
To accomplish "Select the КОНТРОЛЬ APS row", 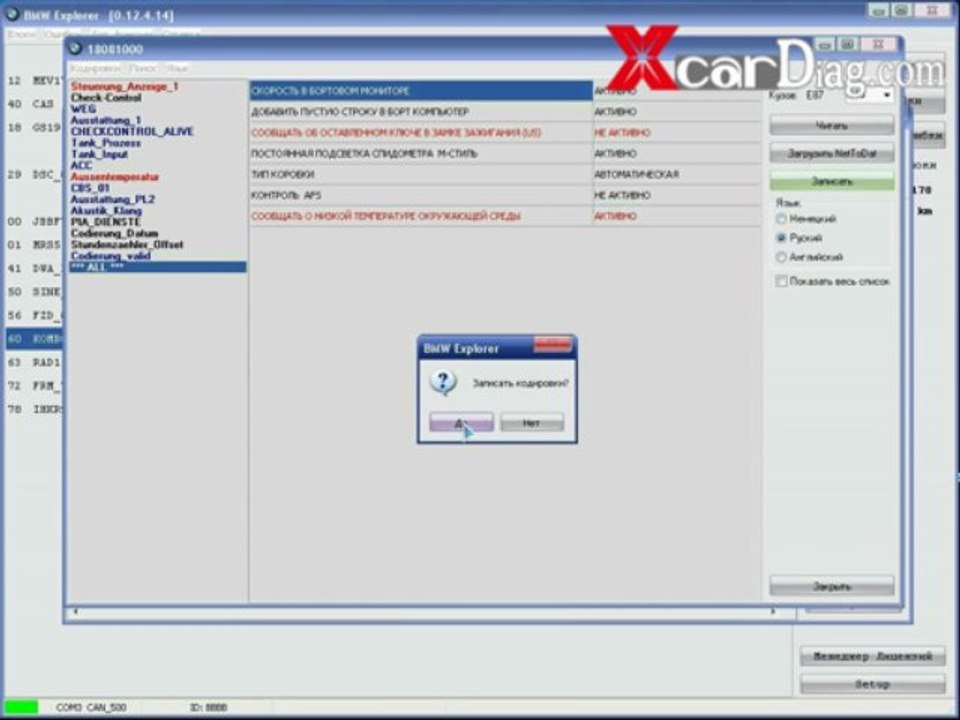I will 421,195.
